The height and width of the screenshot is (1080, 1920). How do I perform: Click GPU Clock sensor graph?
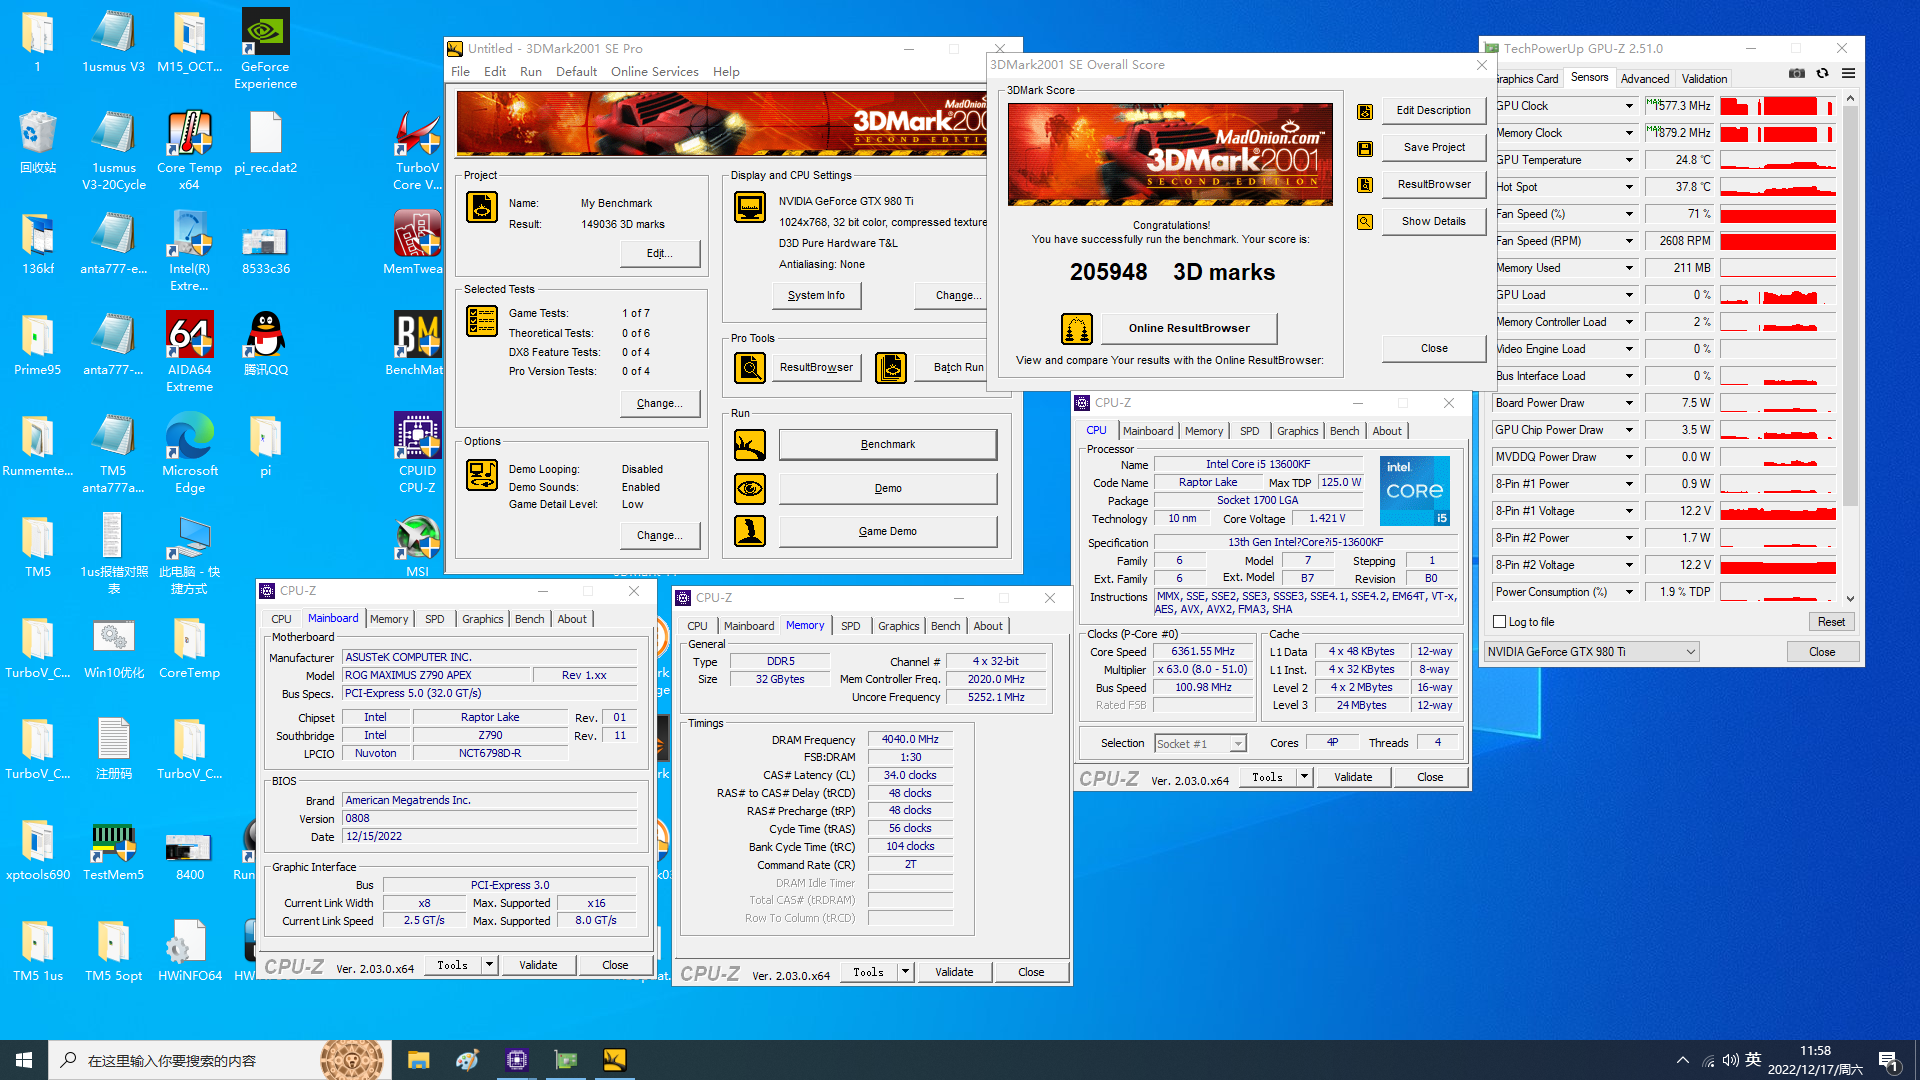(1777, 106)
